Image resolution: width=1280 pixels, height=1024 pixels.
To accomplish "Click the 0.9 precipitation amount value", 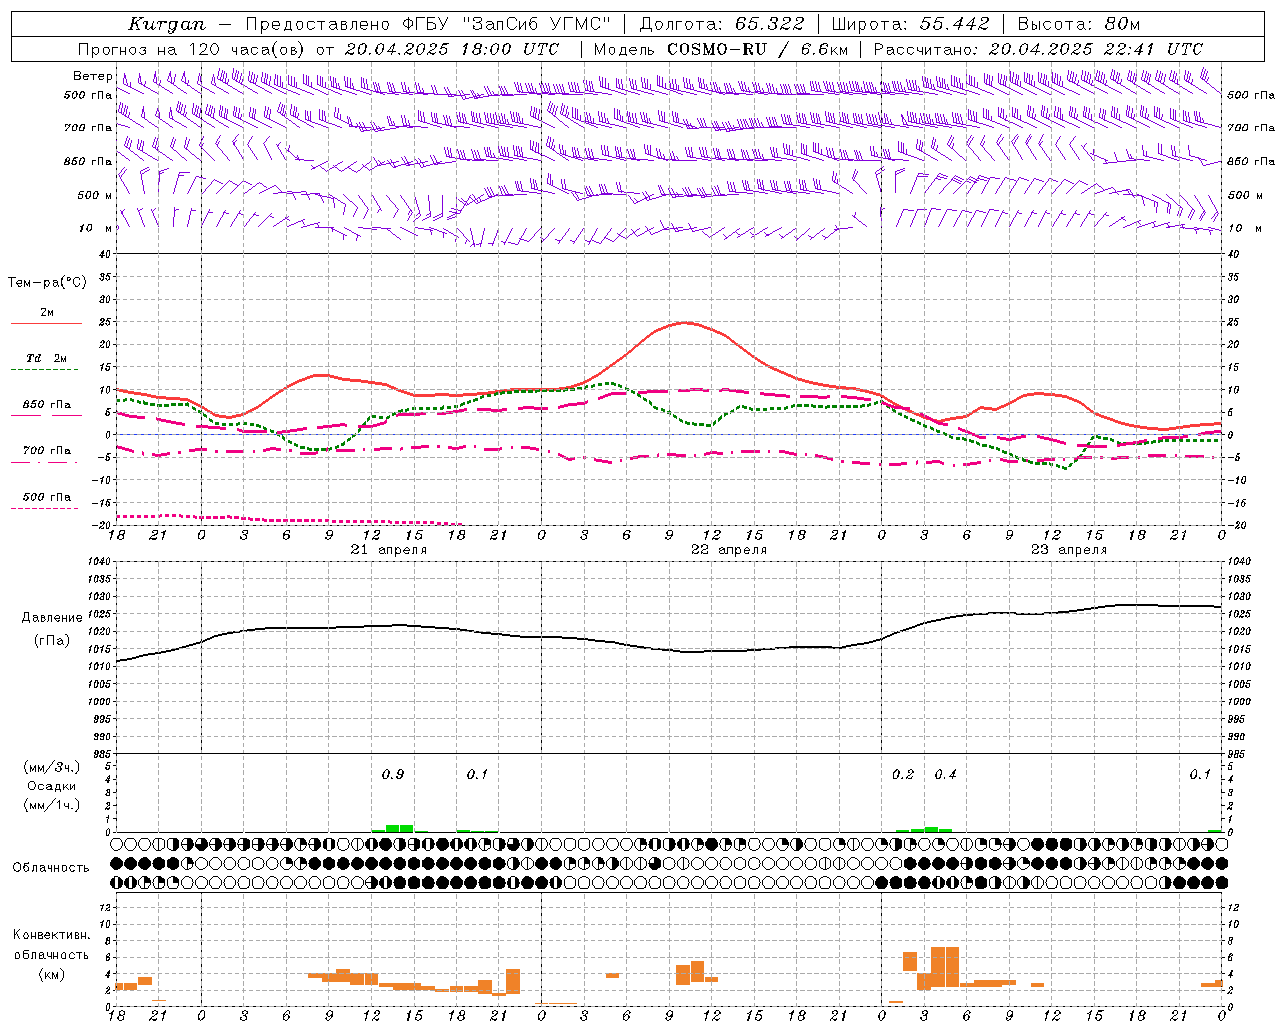I will pos(393,775).
